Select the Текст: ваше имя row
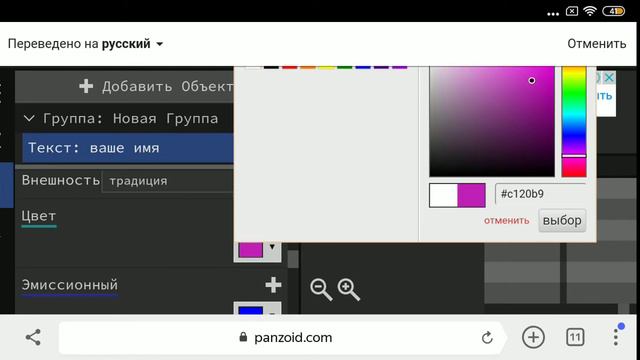 coord(128,148)
